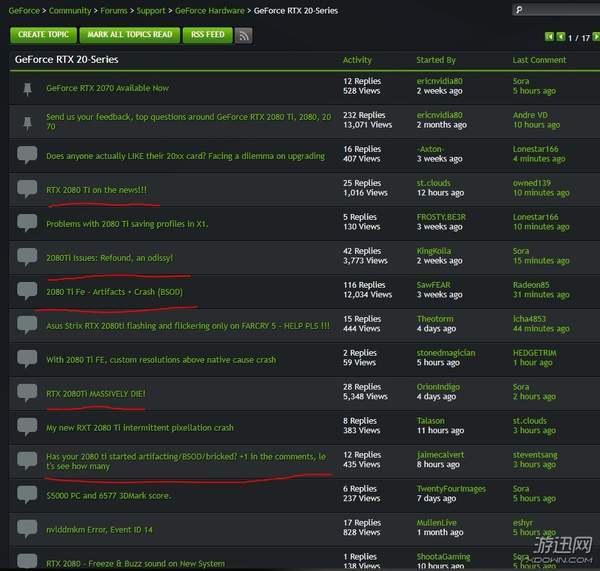Click the CREATE TOPIC button
The height and width of the screenshot is (571, 600).
[43, 35]
